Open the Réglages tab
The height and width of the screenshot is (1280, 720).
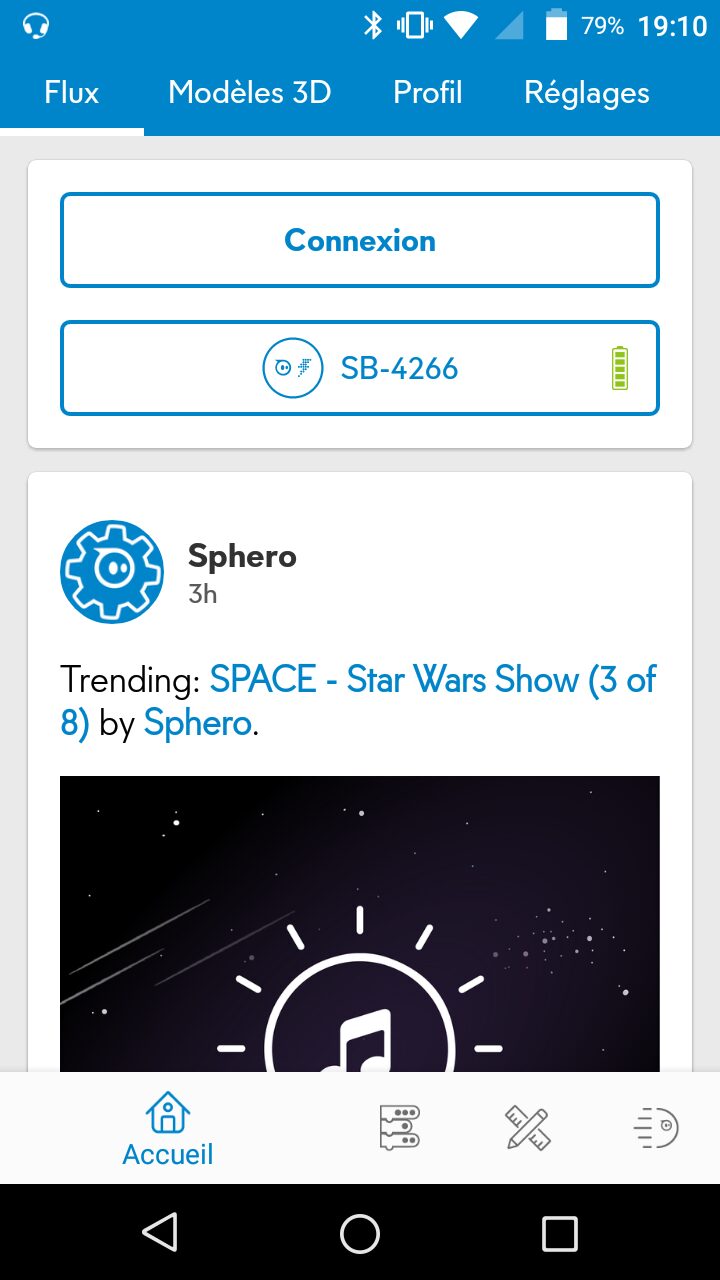point(587,93)
